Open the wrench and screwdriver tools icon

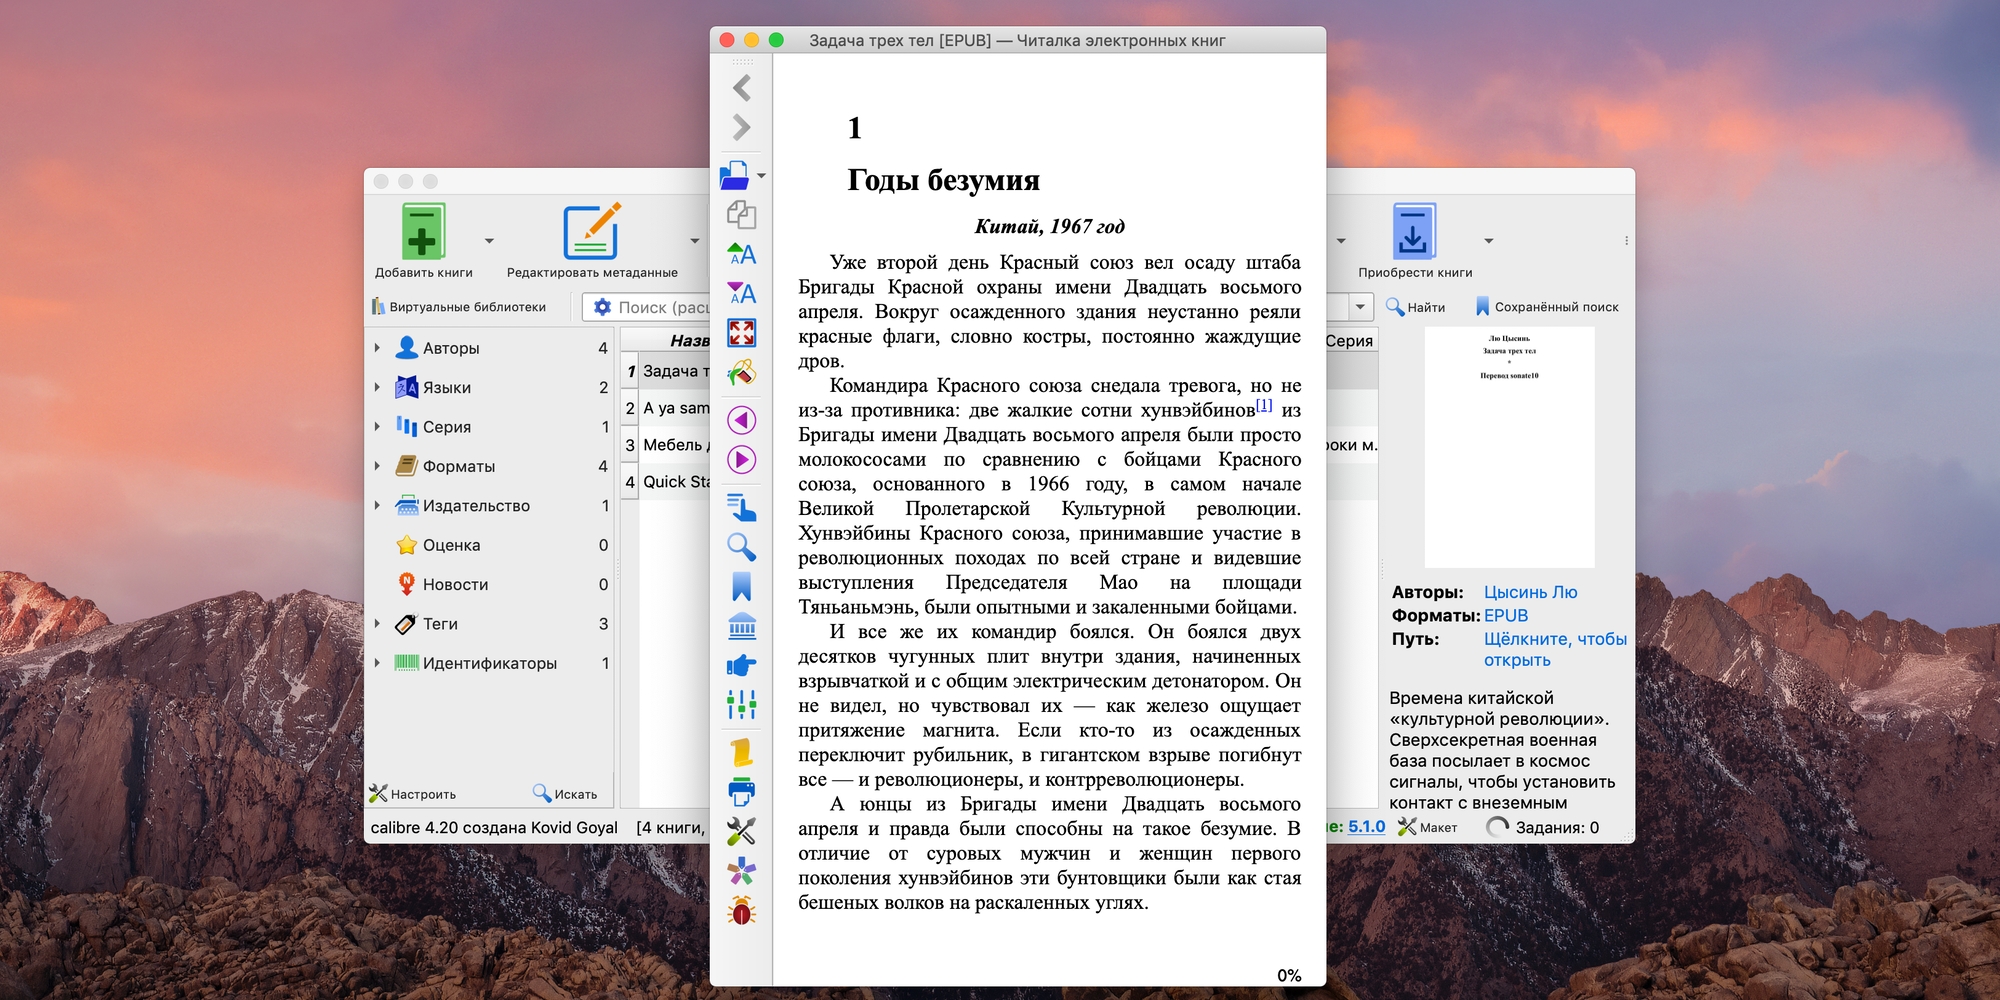[x=741, y=831]
